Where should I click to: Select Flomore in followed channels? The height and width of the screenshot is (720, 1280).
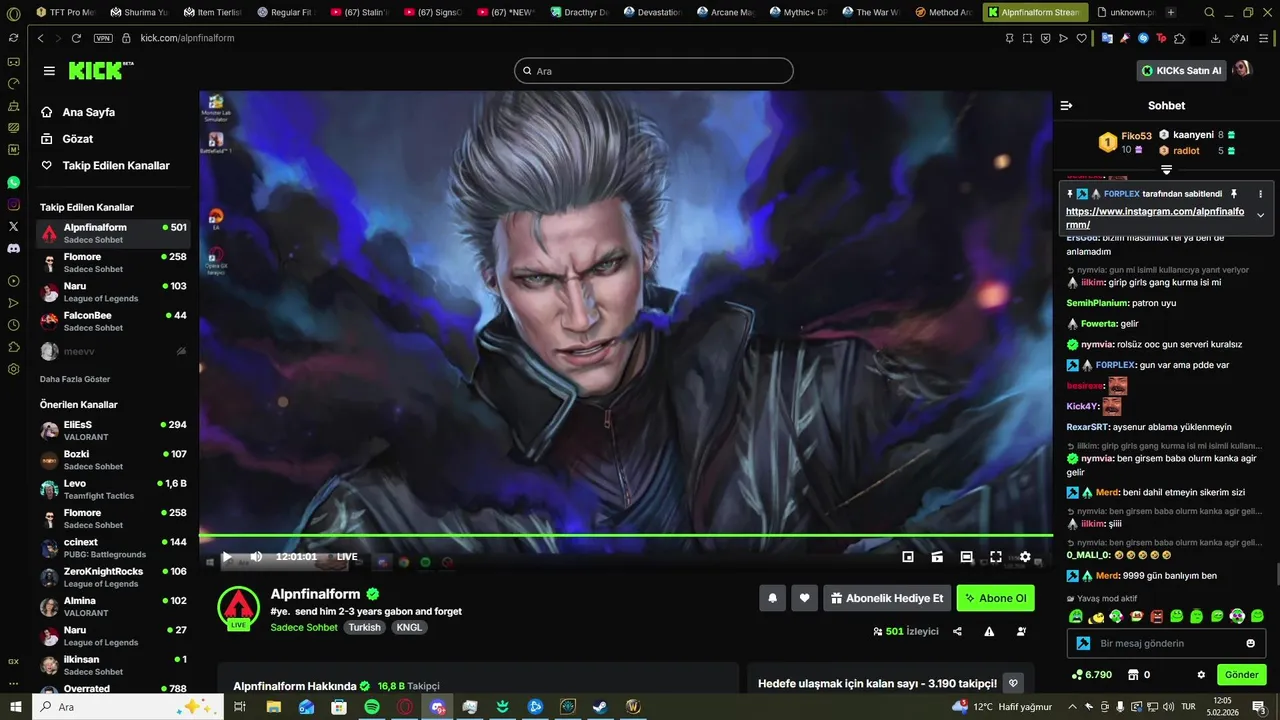pos(113,263)
